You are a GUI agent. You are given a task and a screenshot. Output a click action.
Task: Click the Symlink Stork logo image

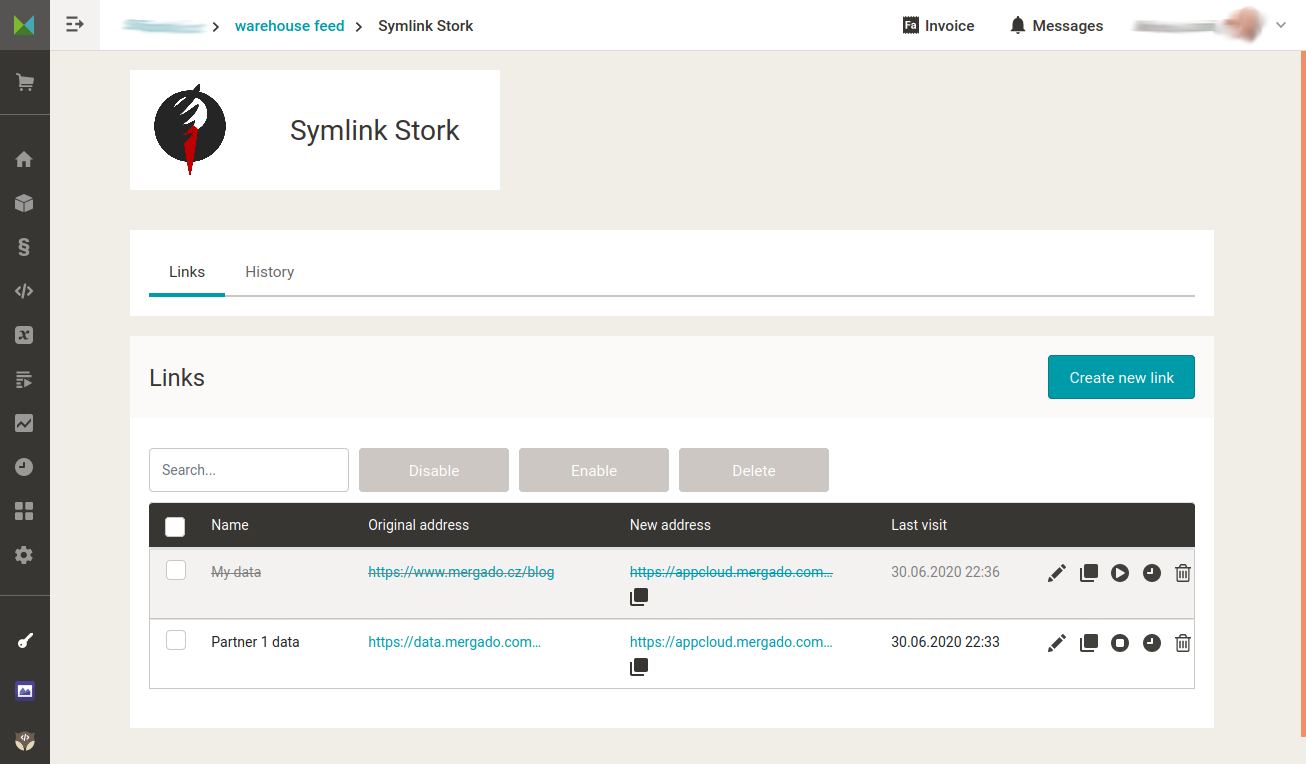[190, 130]
